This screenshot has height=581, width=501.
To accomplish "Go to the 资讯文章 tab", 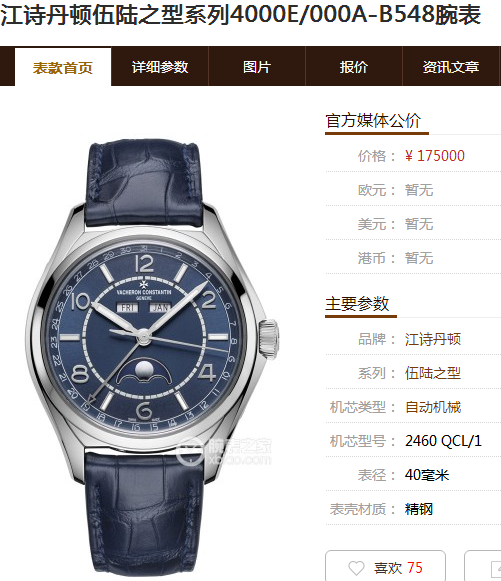I will tap(451, 67).
